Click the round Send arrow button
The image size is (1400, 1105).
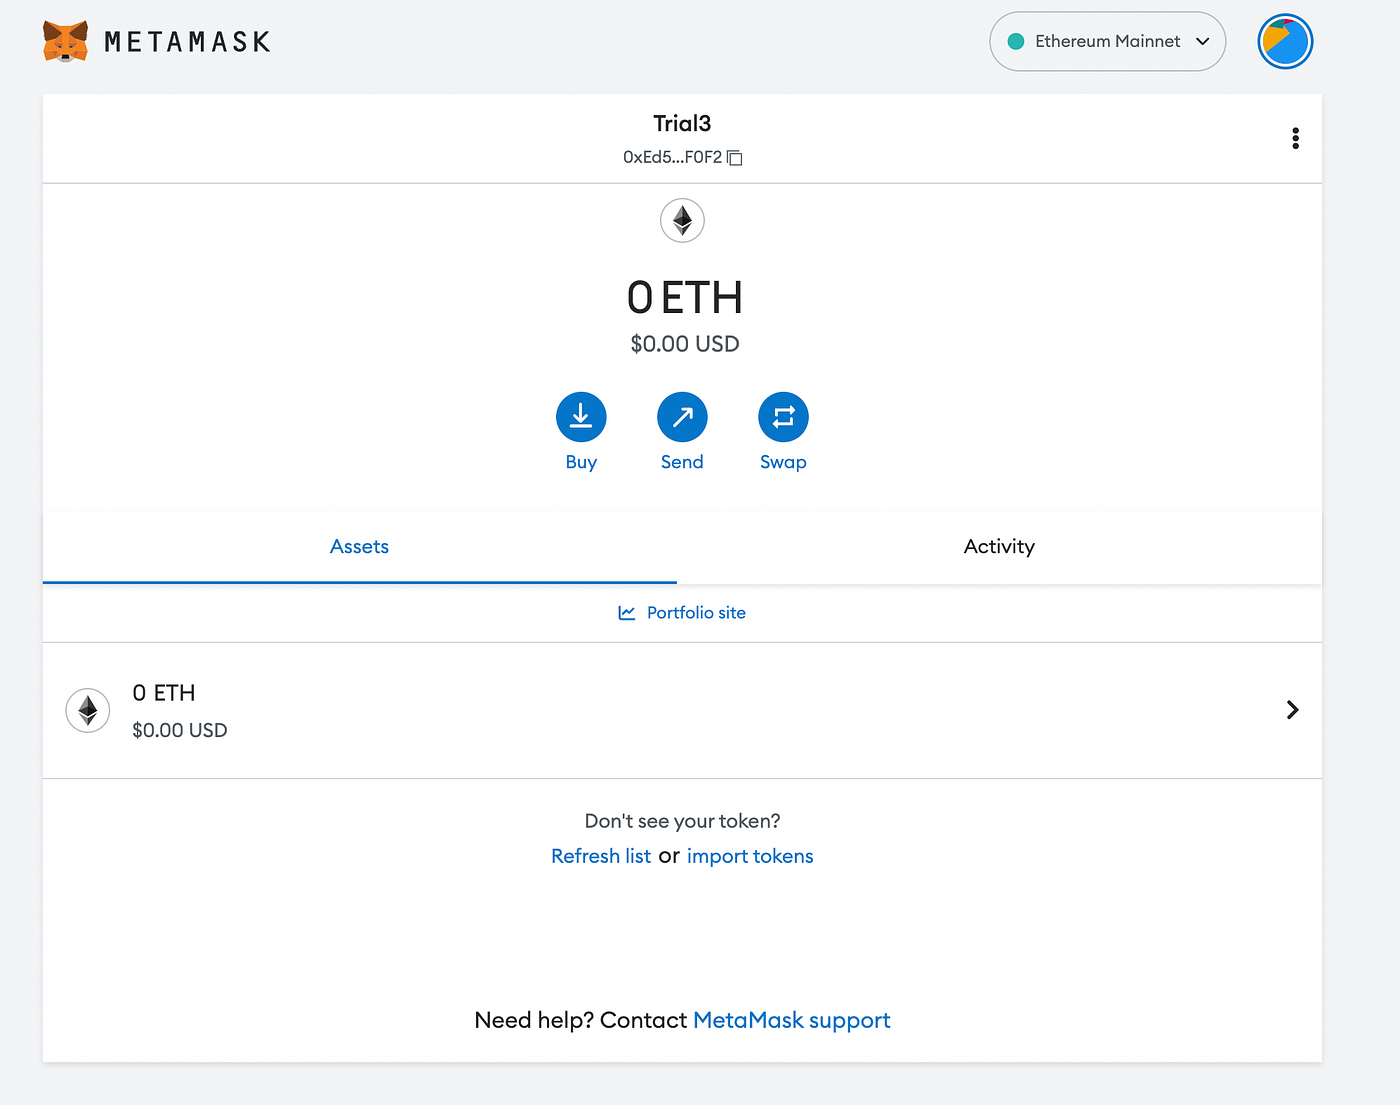point(682,417)
